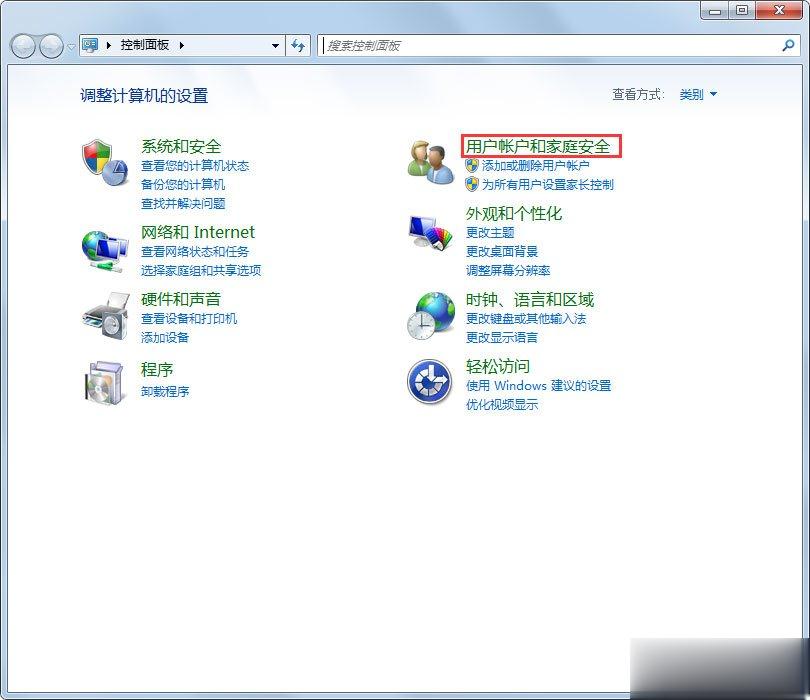Click 调整屏幕分辨率 link
Viewport: 810px width, 700px height.
coord(508,270)
